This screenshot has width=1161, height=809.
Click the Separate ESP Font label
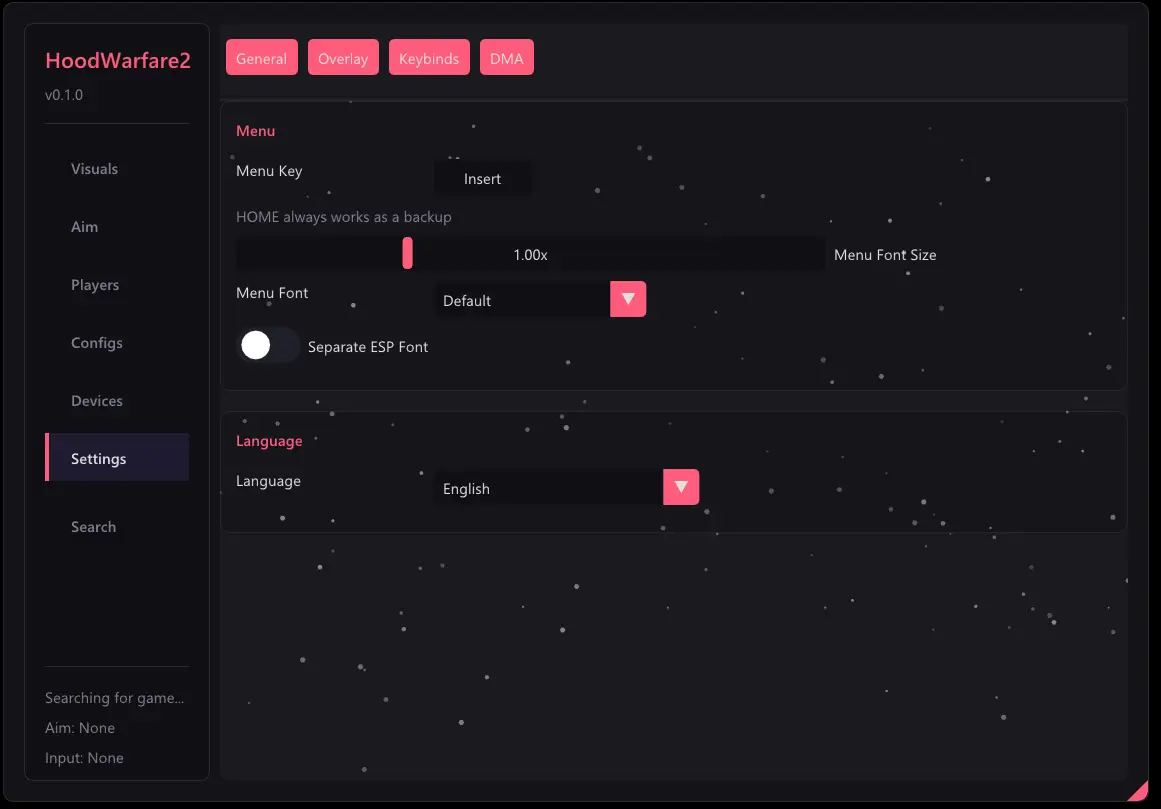368,346
